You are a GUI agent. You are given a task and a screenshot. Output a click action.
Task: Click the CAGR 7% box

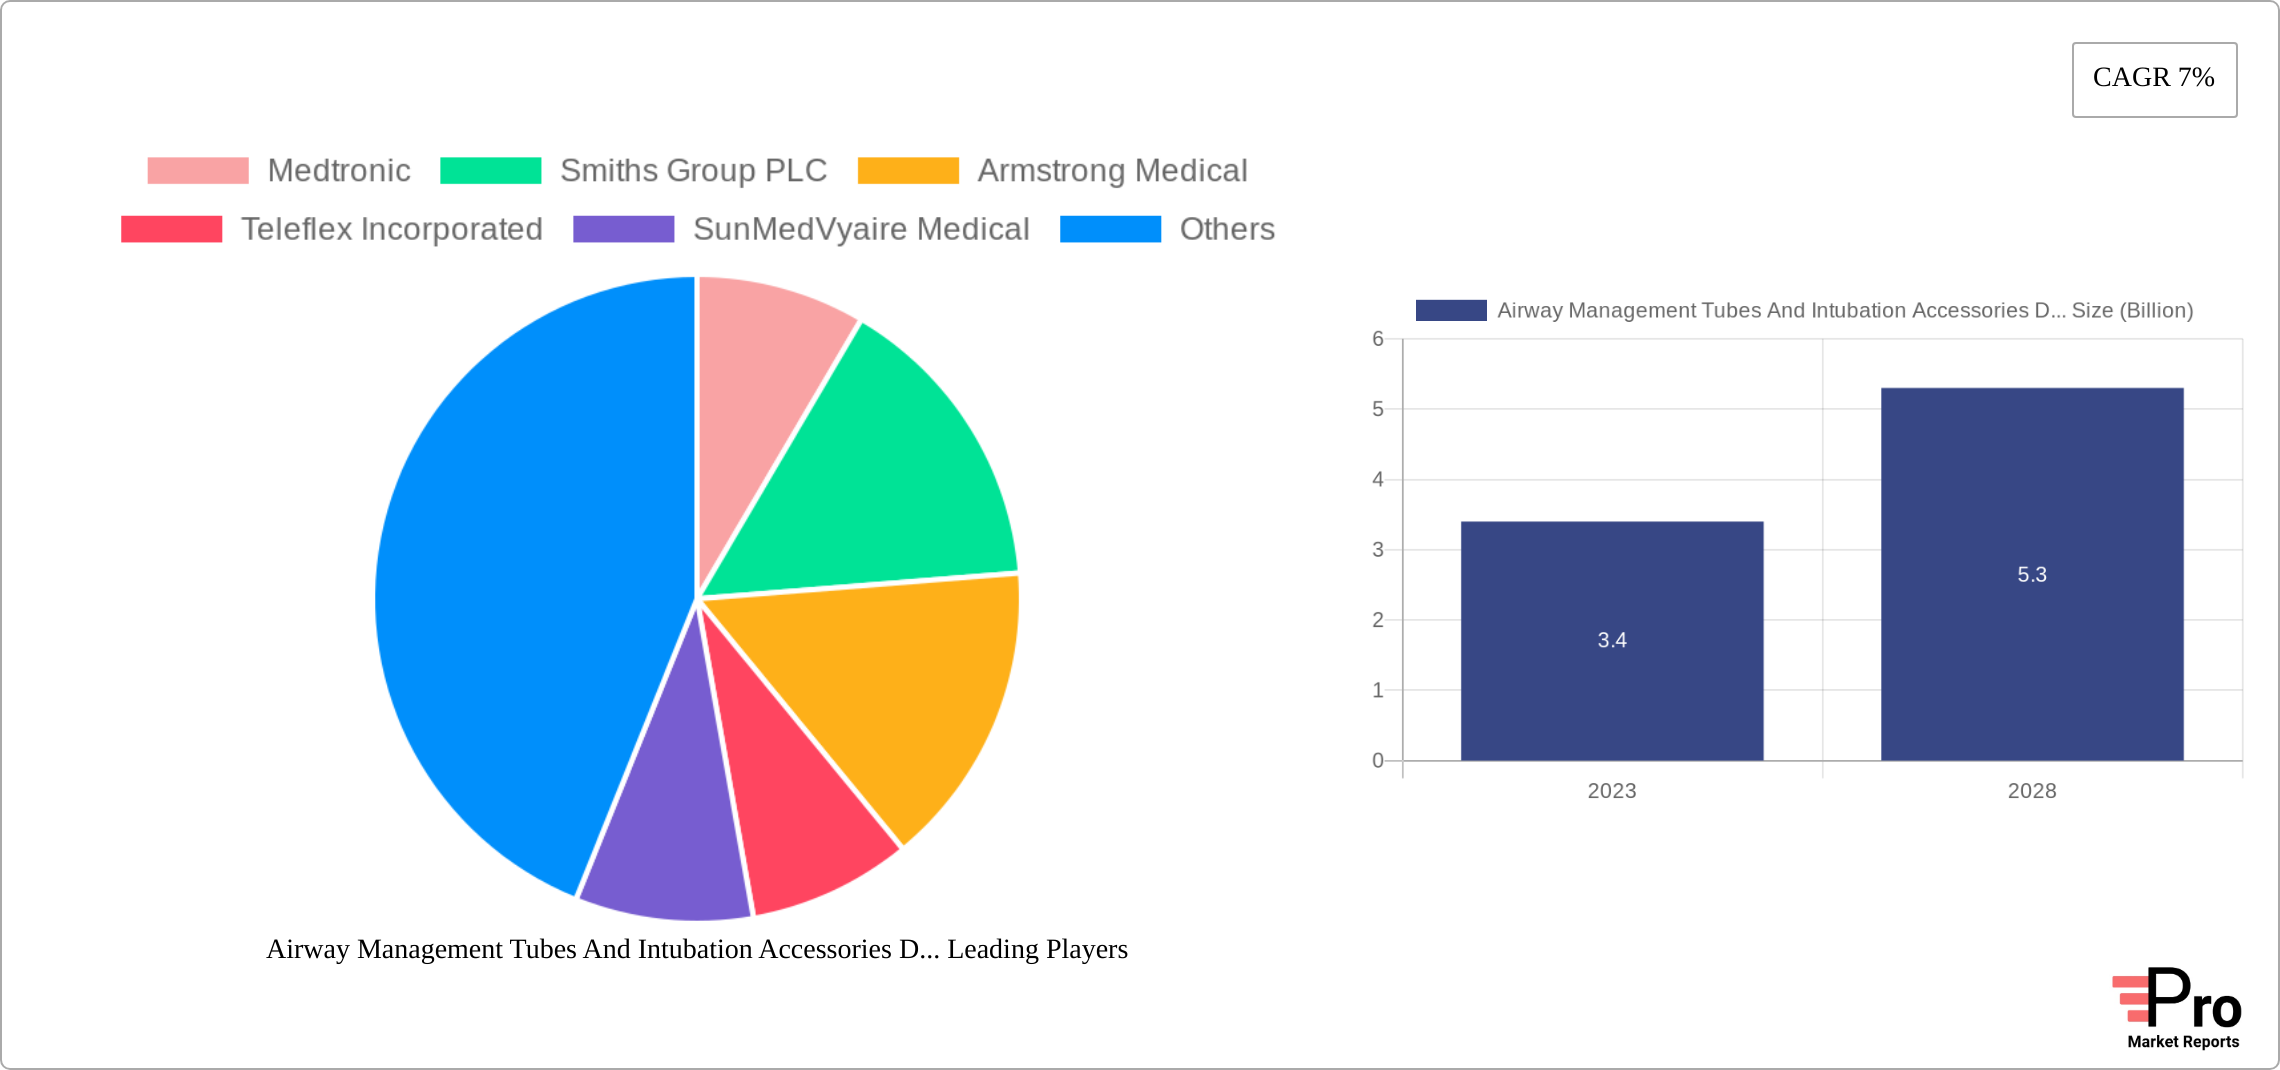coord(2154,79)
